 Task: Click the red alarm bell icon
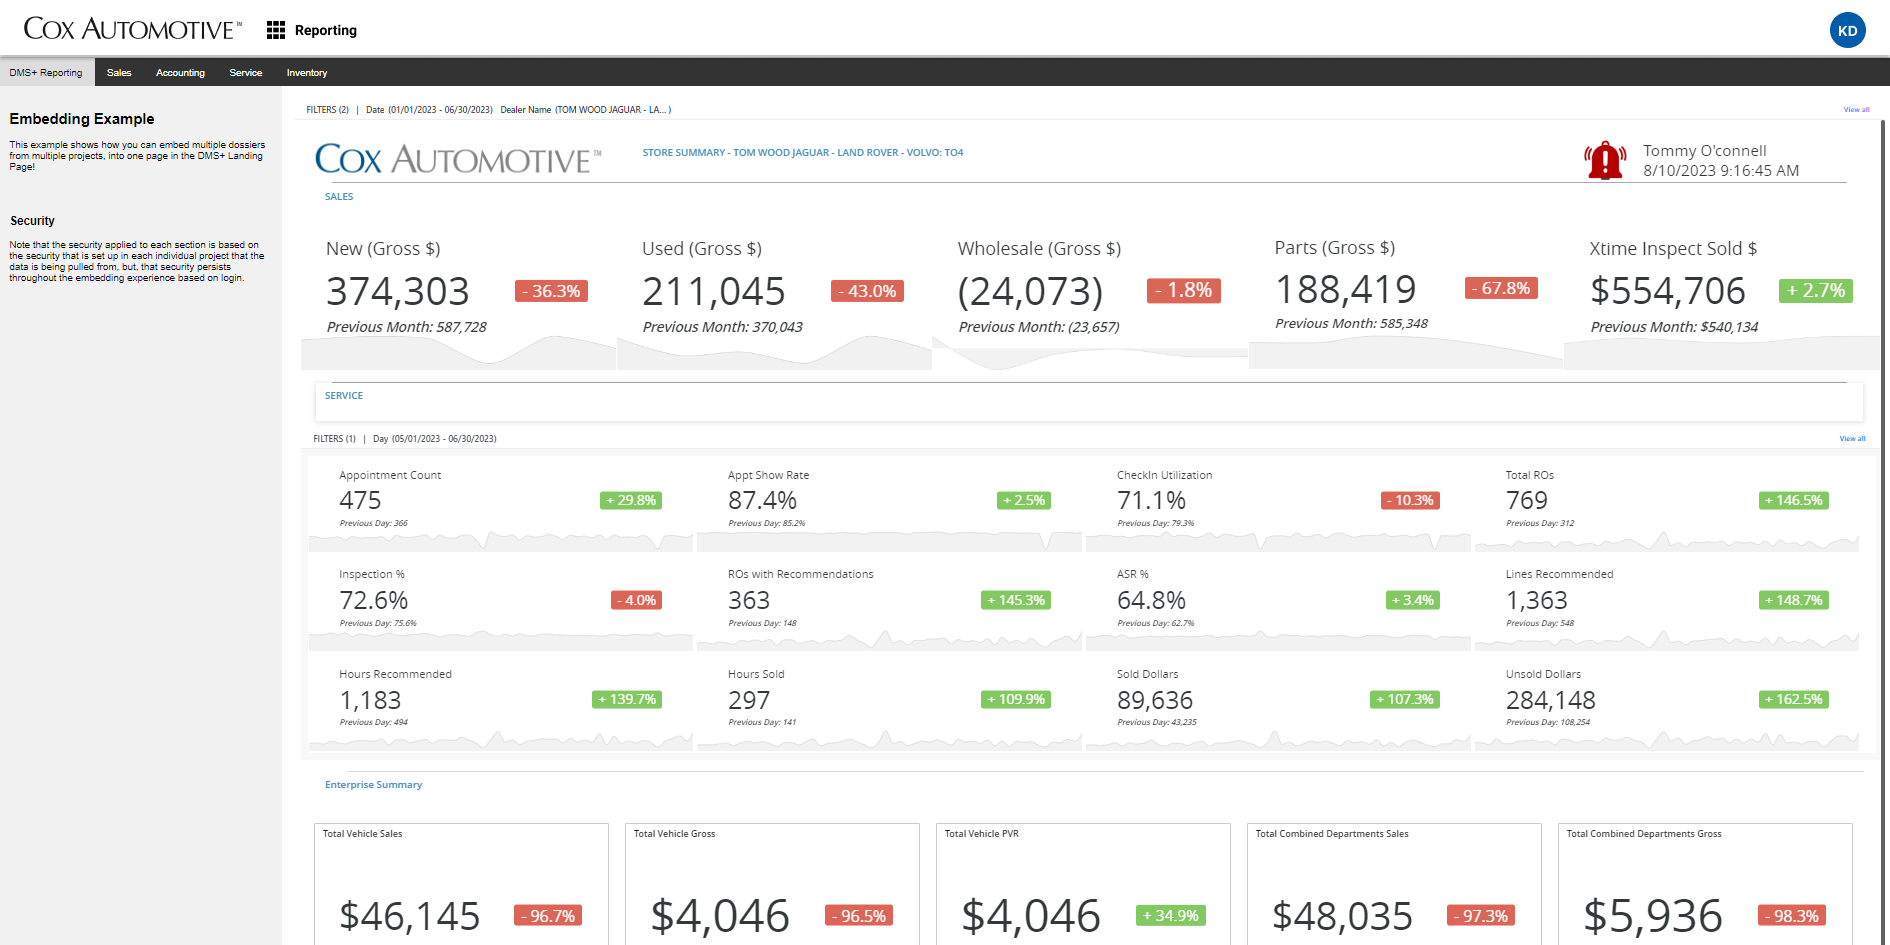click(1605, 160)
